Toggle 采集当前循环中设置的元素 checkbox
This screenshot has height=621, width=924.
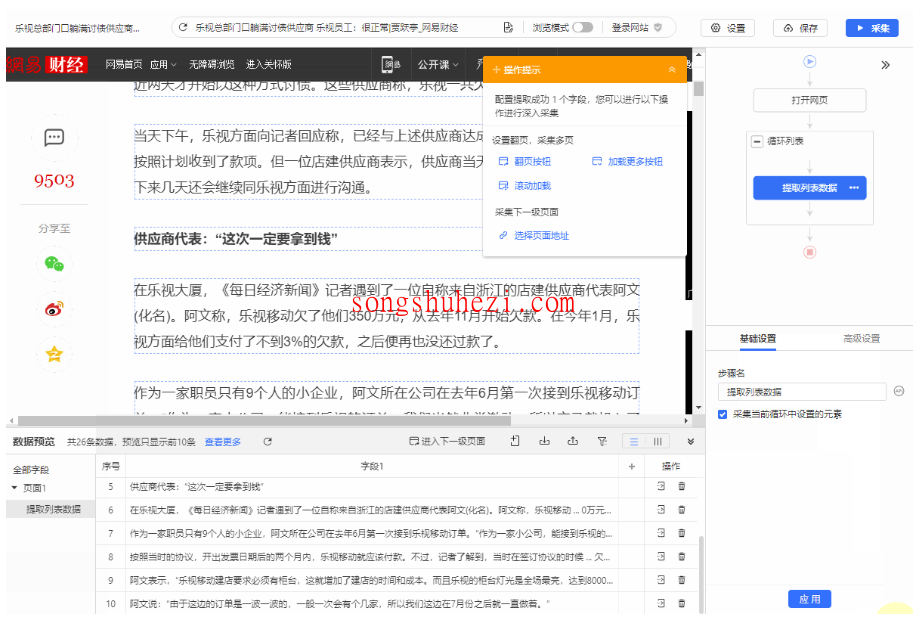pyautogui.click(x=722, y=415)
